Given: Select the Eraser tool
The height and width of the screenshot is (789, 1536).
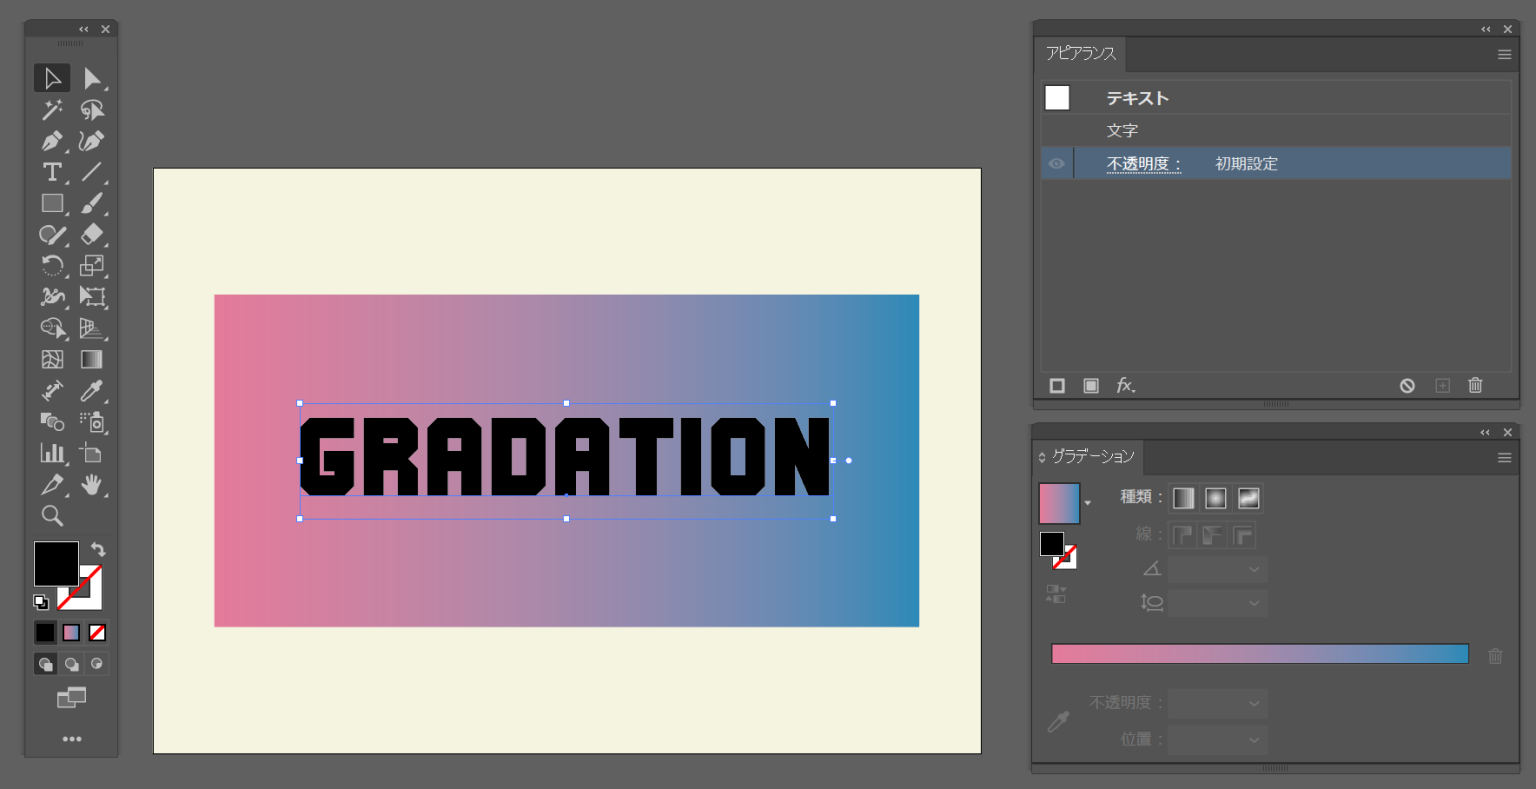Looking at the screenshot, I should click(x=92, y=234).
